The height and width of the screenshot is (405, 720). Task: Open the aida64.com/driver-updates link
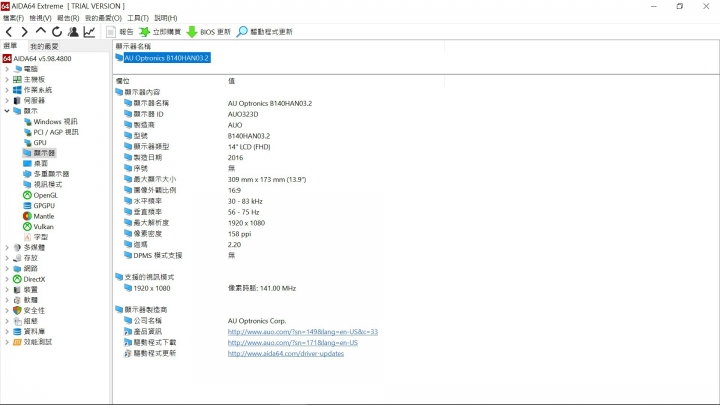coord(286,354)
